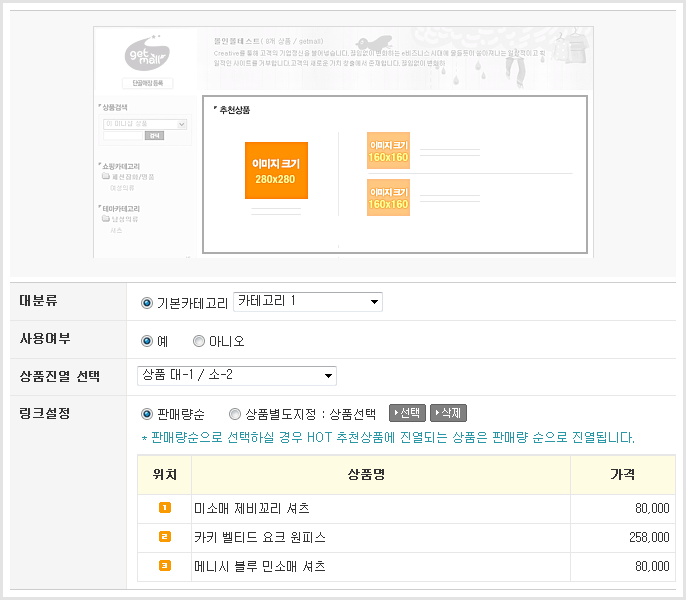Select the 기본카테고리 radio button
Image resolution: width=686 pixels, height=600 pixels.
pyautogui.click(x=147, y=303)
